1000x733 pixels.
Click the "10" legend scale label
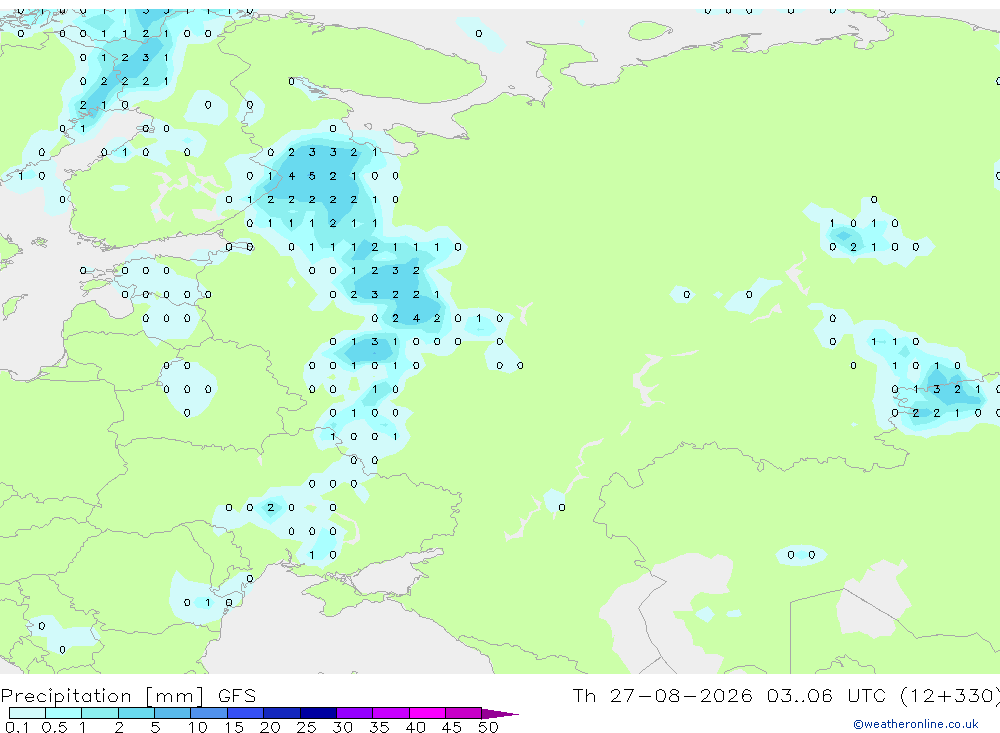coord(198,727)
